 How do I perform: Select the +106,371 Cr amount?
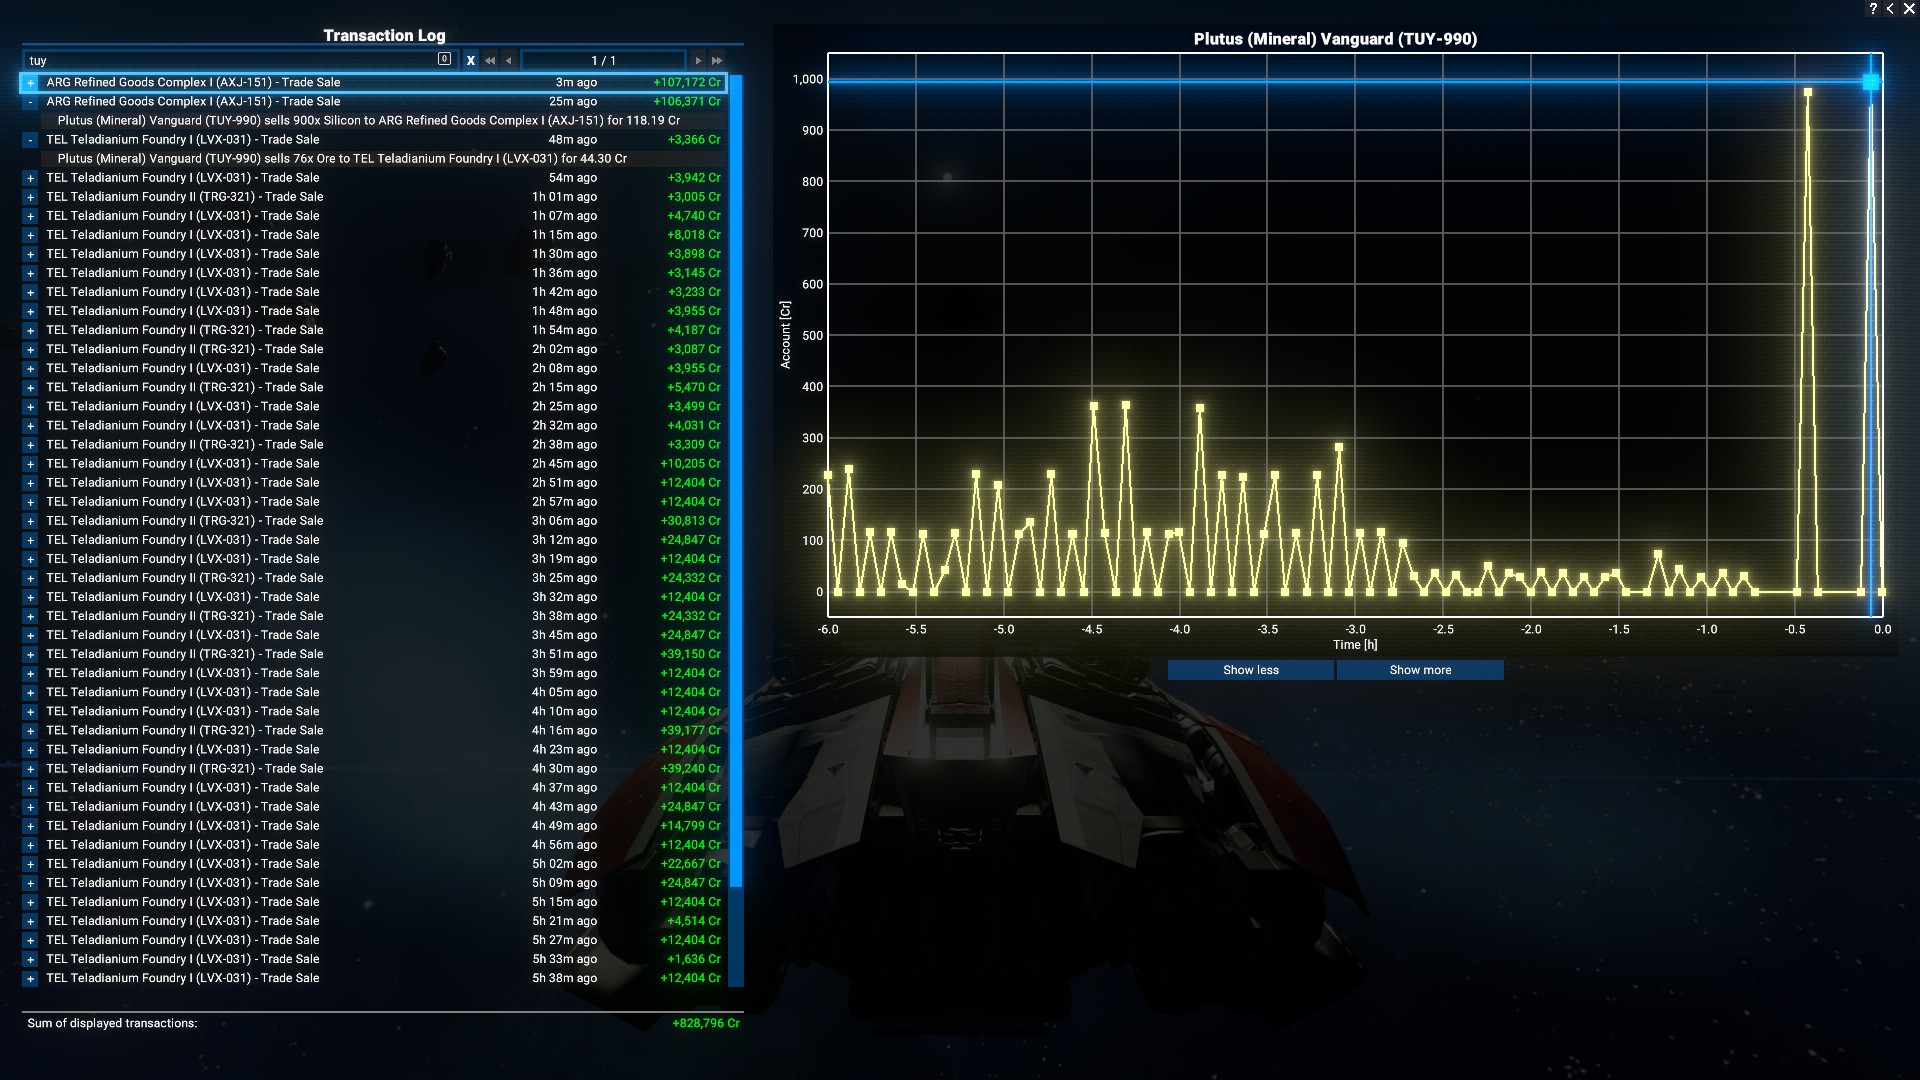pos(687,101)
